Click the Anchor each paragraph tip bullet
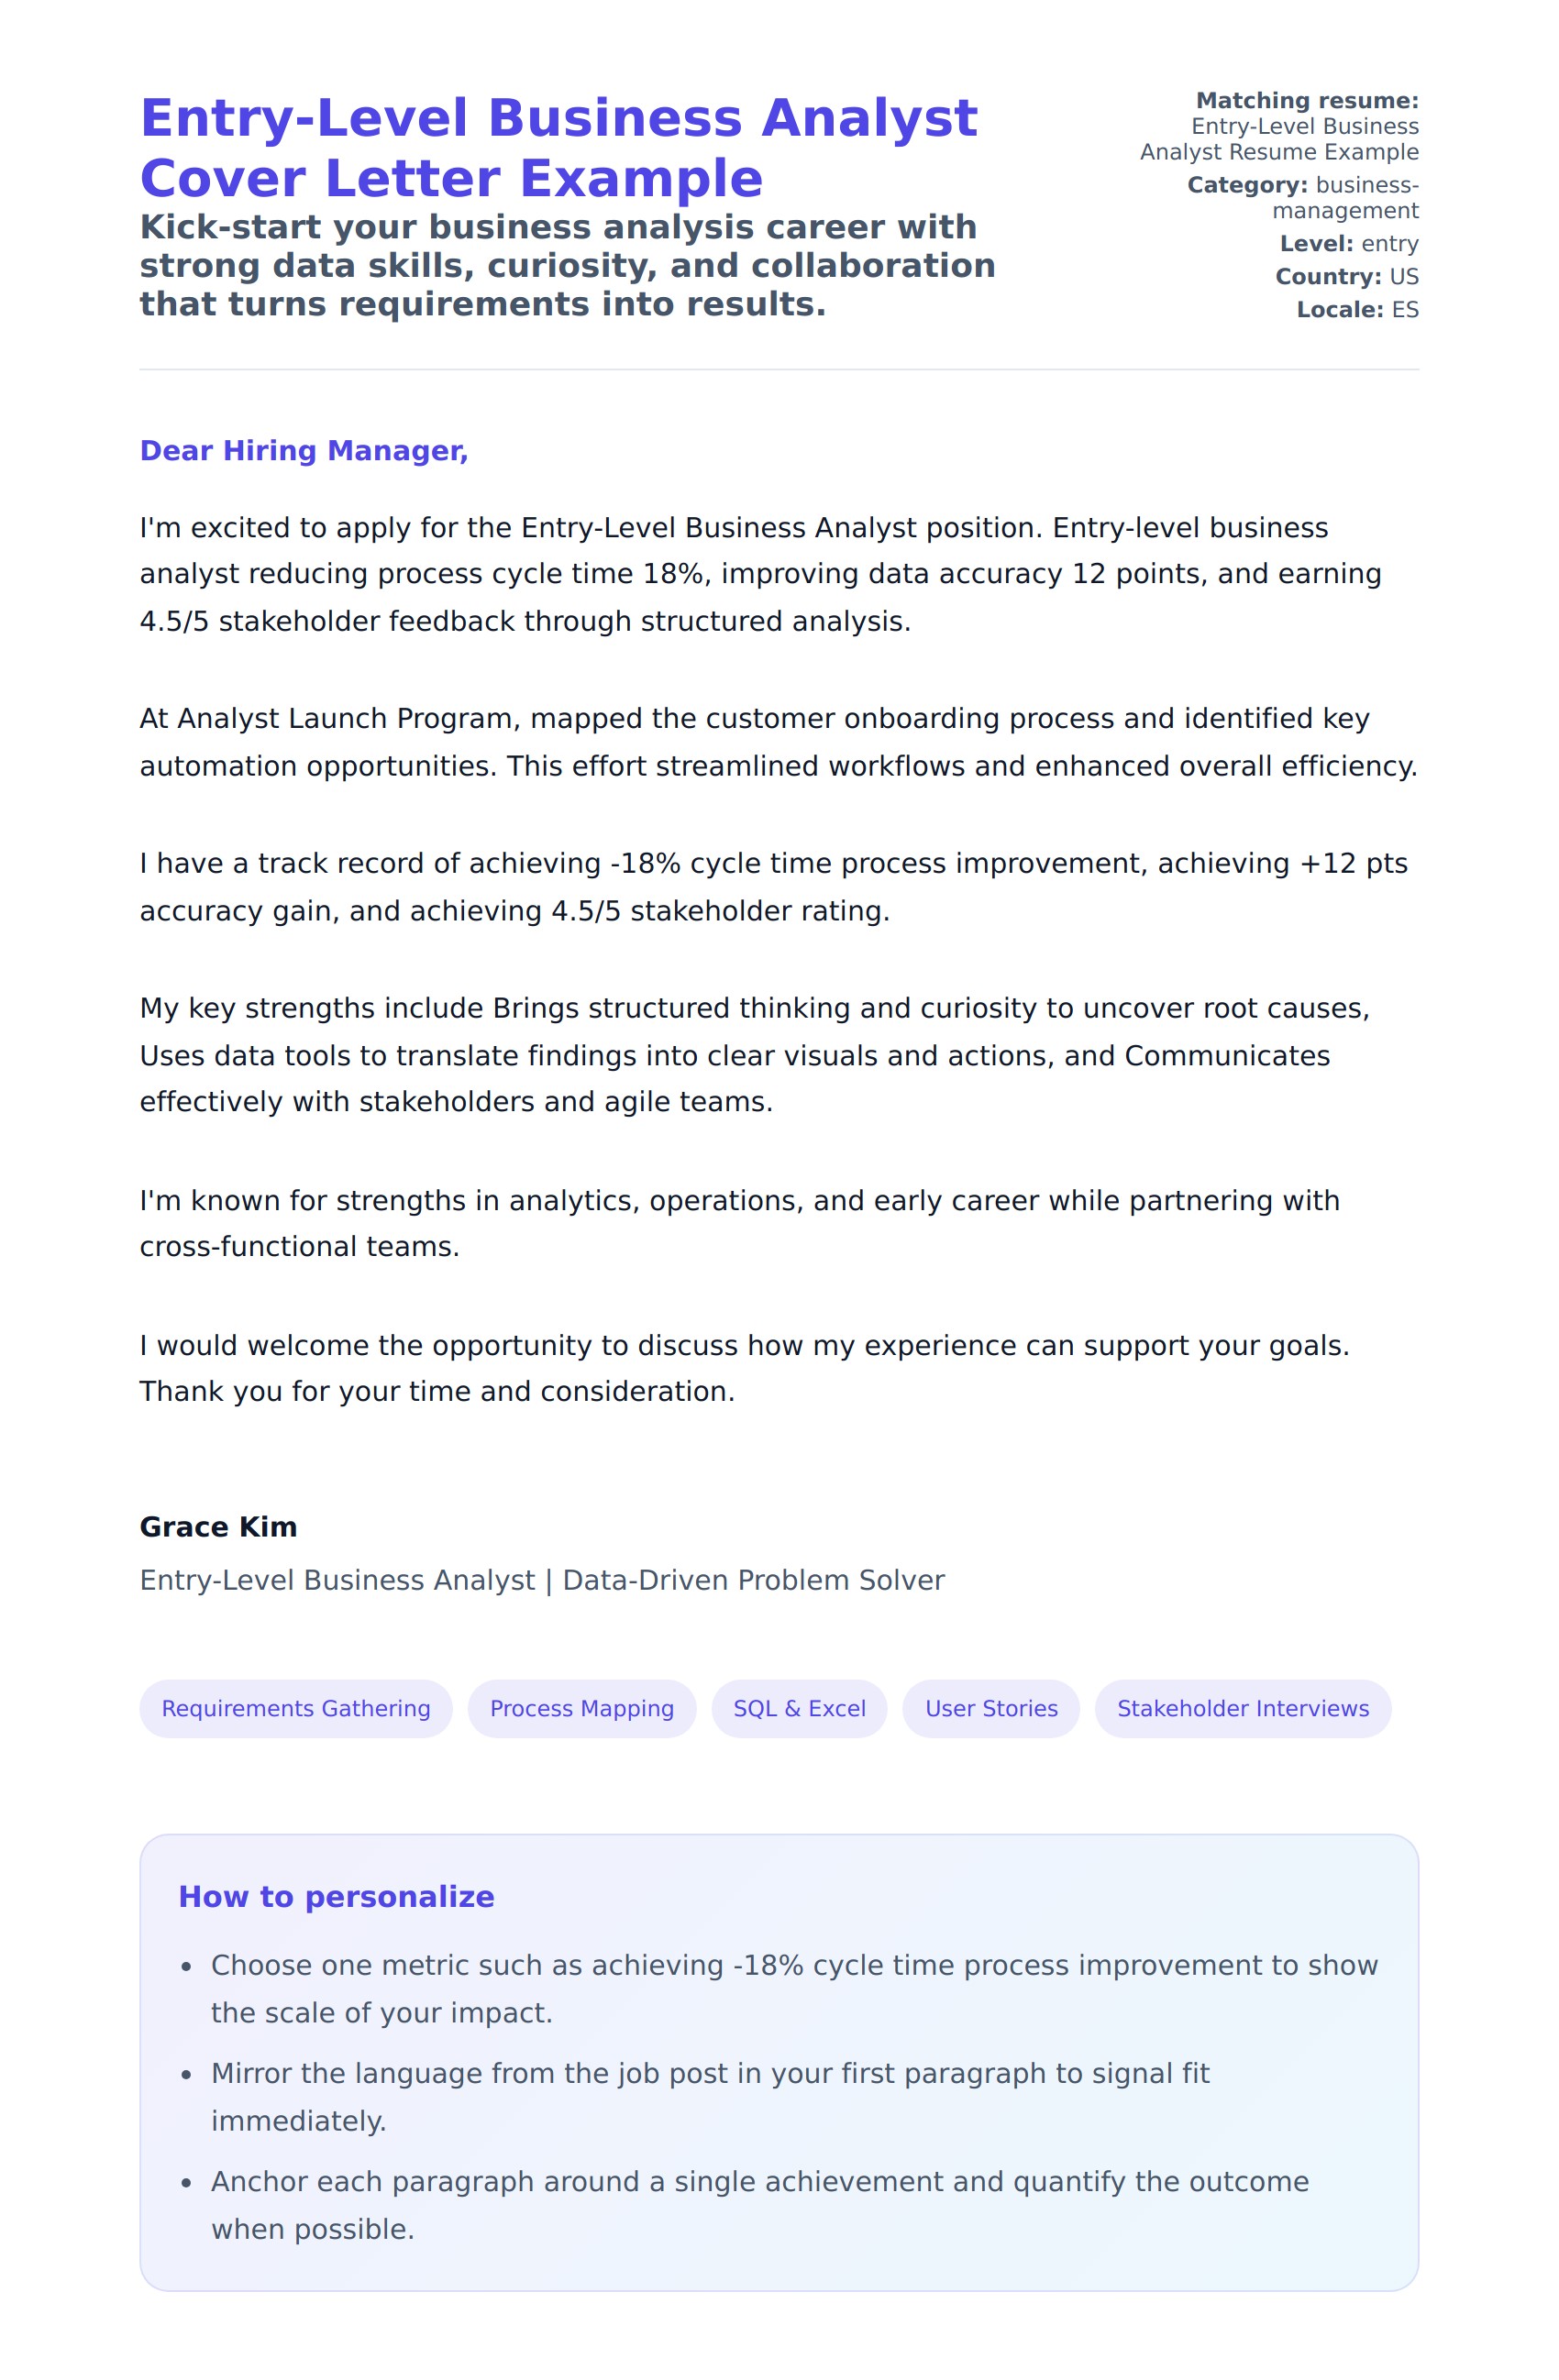 click(x=759, y=2205)
